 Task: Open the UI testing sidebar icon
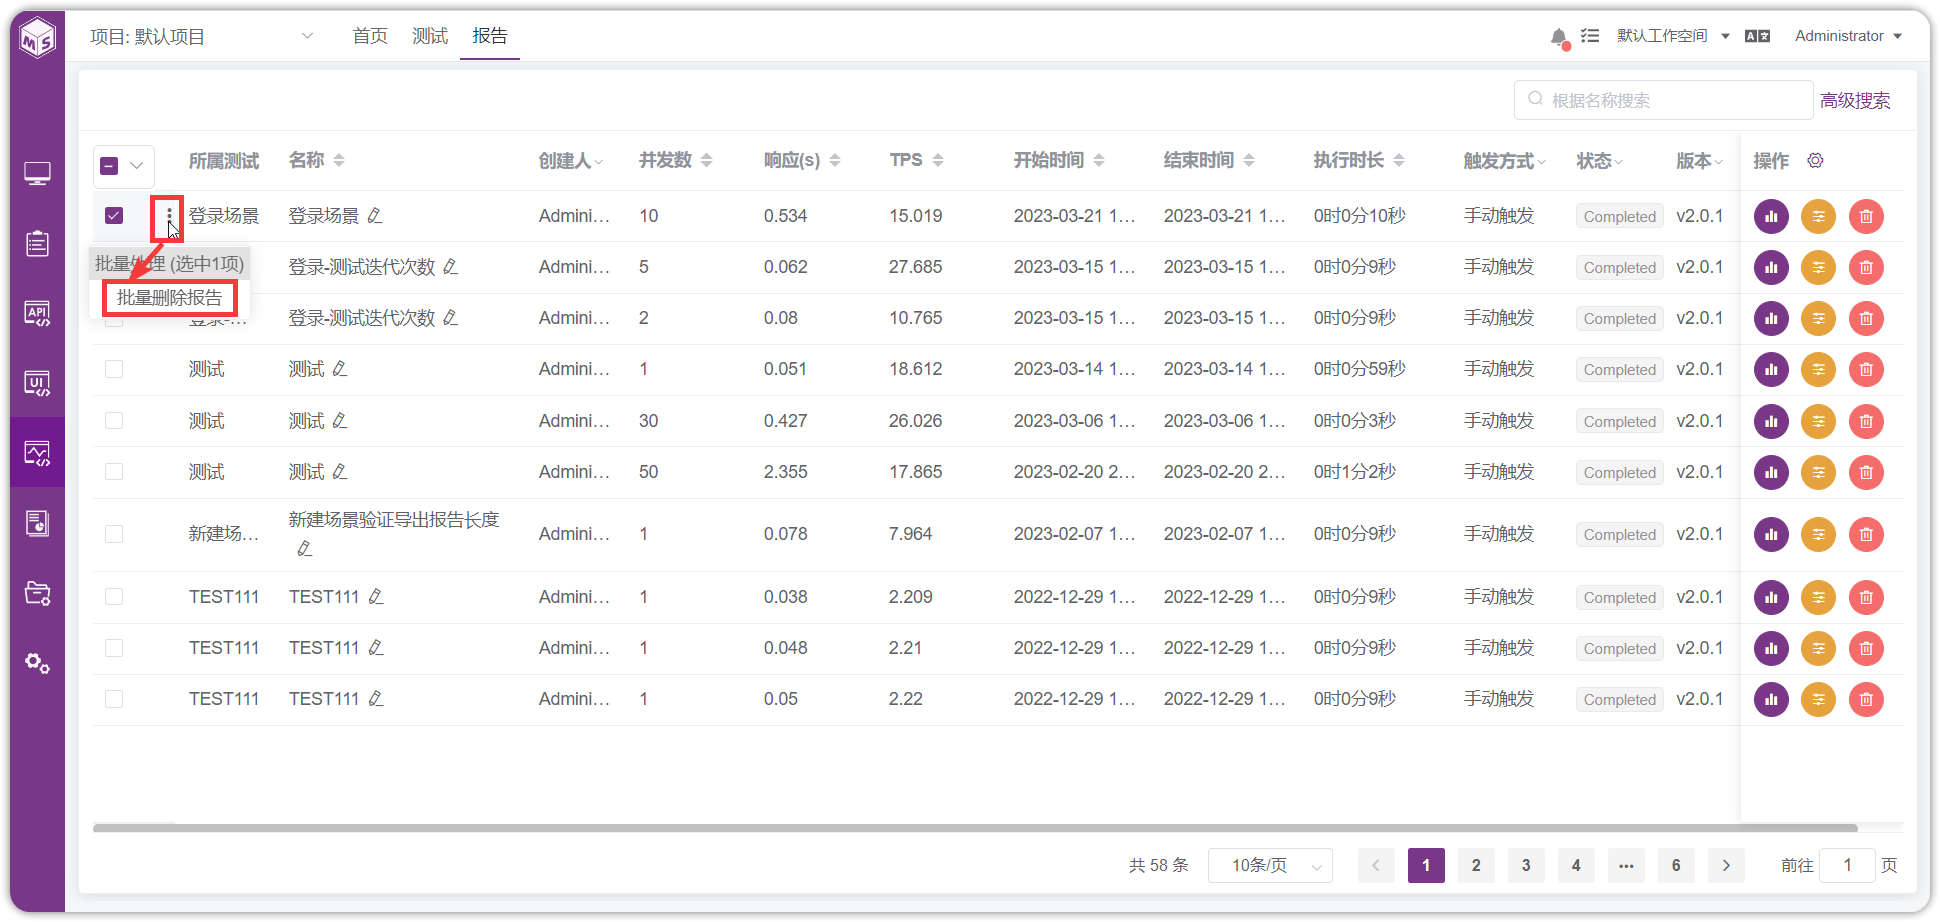coord(38,383)
